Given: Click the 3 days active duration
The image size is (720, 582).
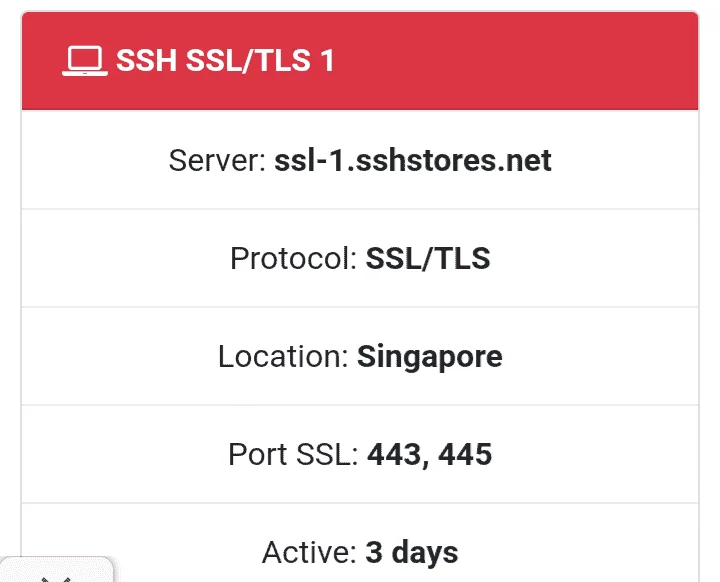Looking at the screenshot, I should point(412,553).
